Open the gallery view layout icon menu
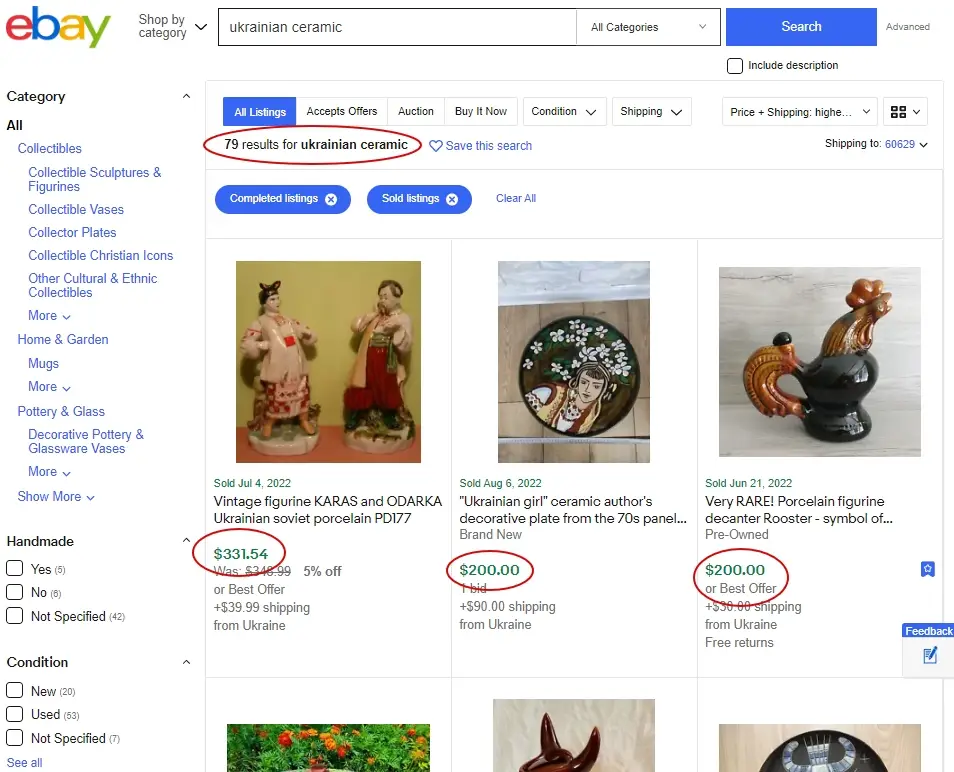 (x=905, y=112)
